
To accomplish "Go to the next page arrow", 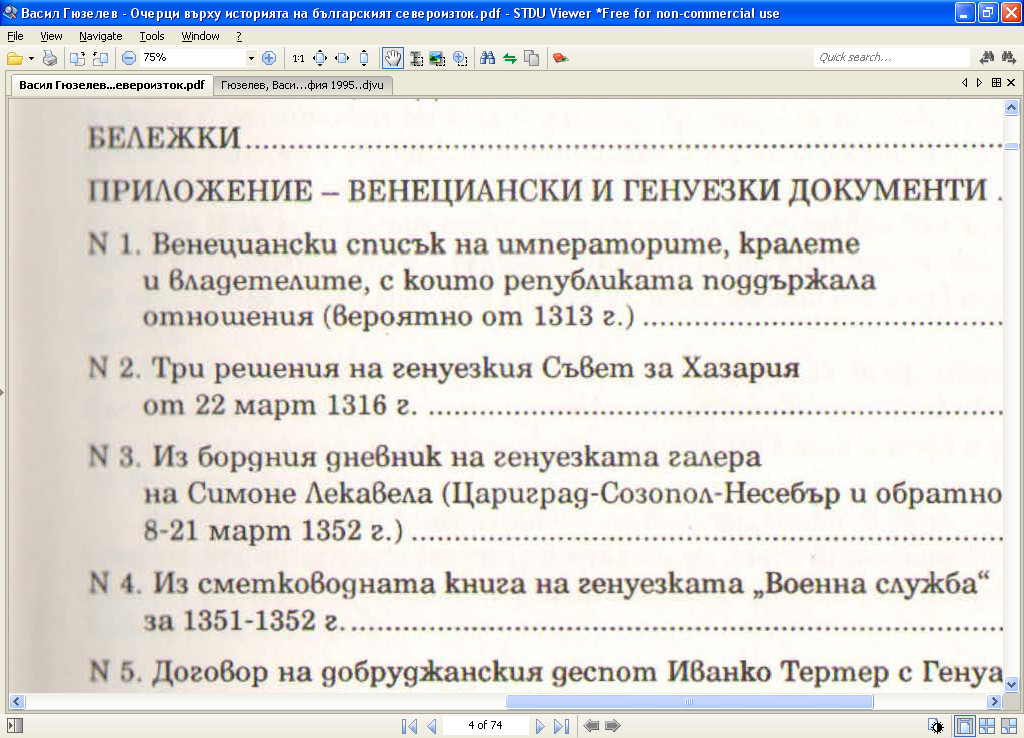I will (540, 726).
